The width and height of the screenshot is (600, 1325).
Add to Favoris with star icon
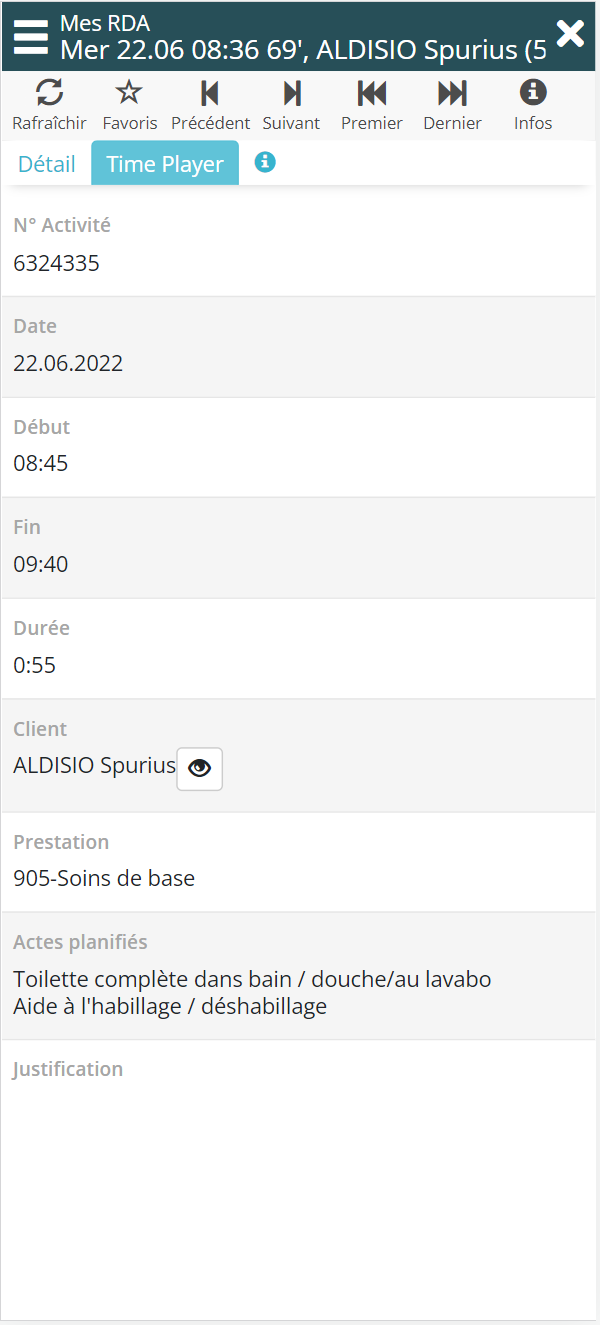click(129, 94)
